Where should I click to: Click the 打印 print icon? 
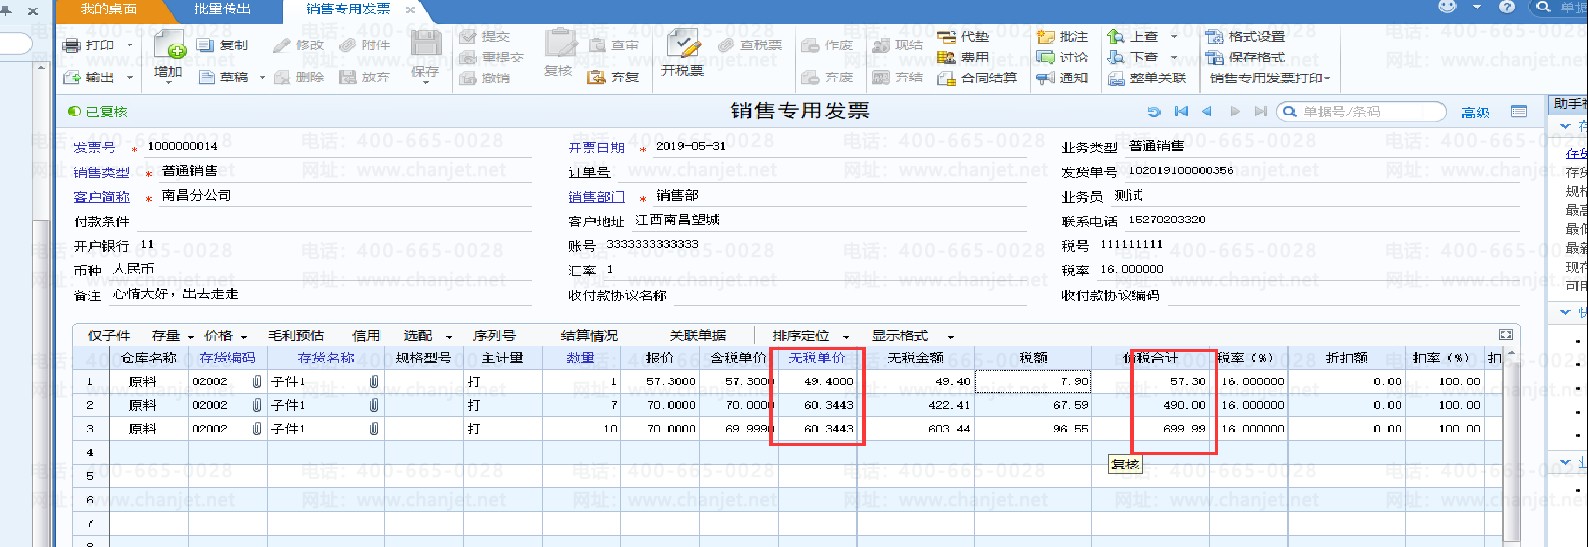point(71,45)
